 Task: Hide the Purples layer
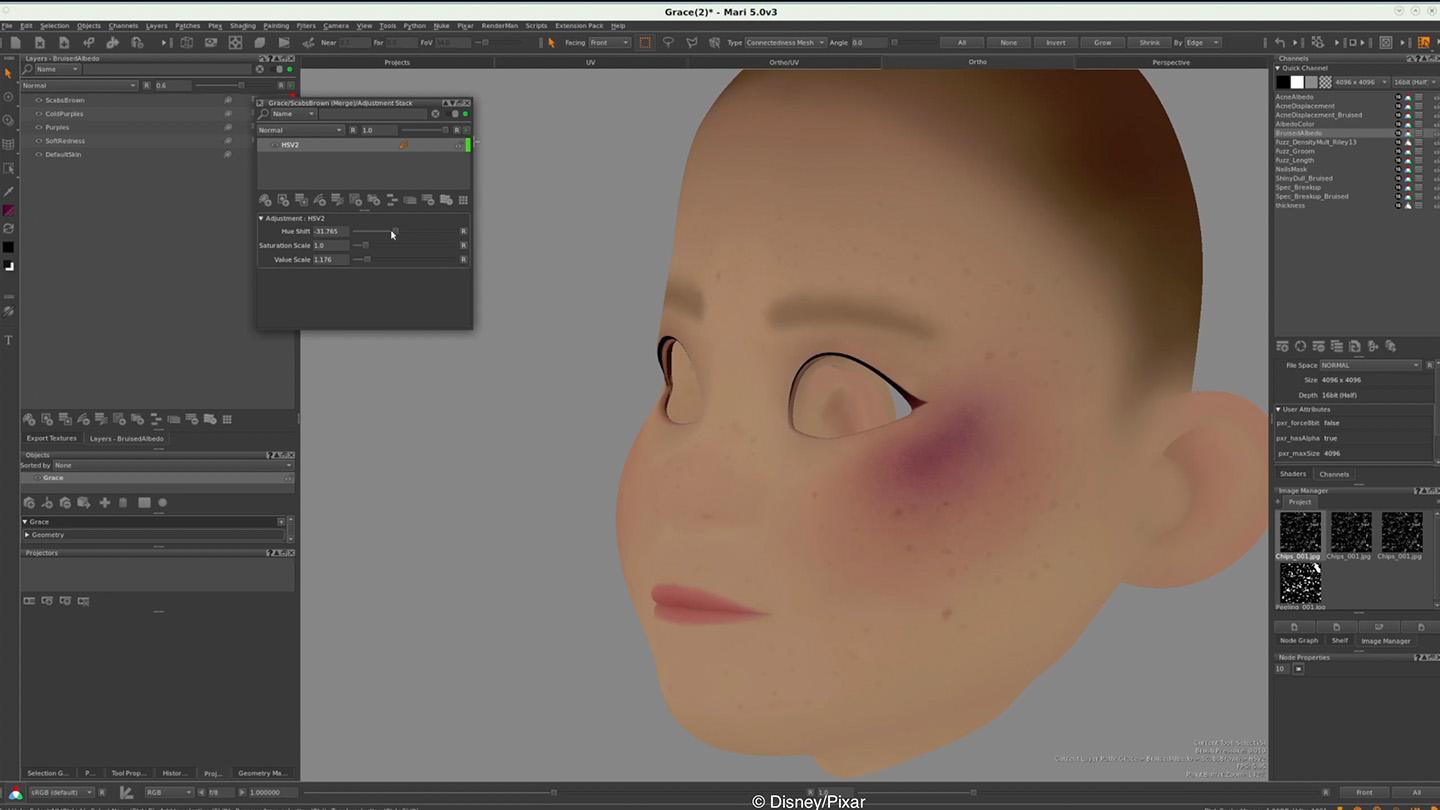click(38, 127)
